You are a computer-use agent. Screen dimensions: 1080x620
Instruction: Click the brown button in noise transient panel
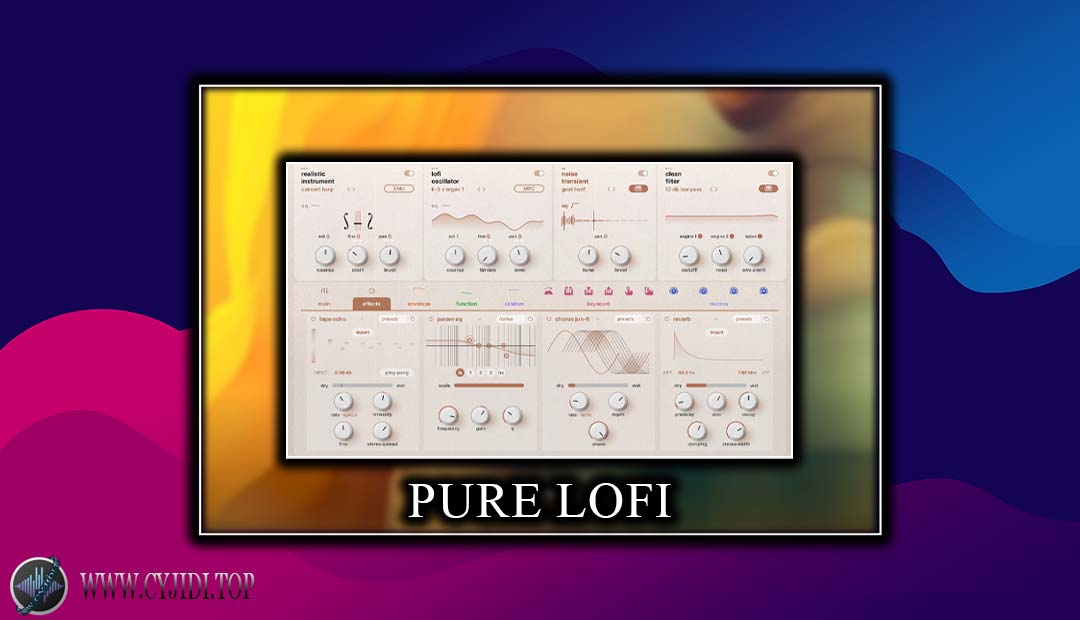coord(638,189)
